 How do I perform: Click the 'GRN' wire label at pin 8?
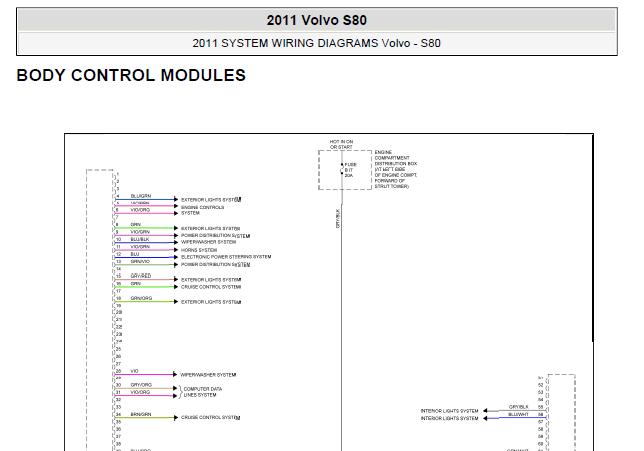(136, 225)
